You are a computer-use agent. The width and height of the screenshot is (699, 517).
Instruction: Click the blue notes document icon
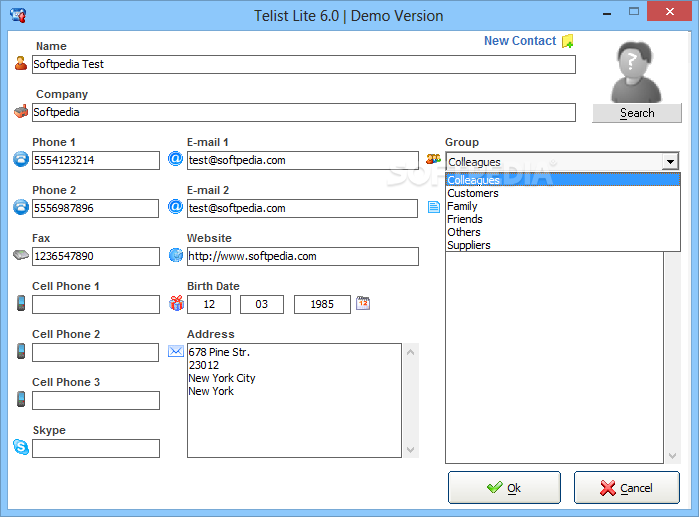pos(434,207)
